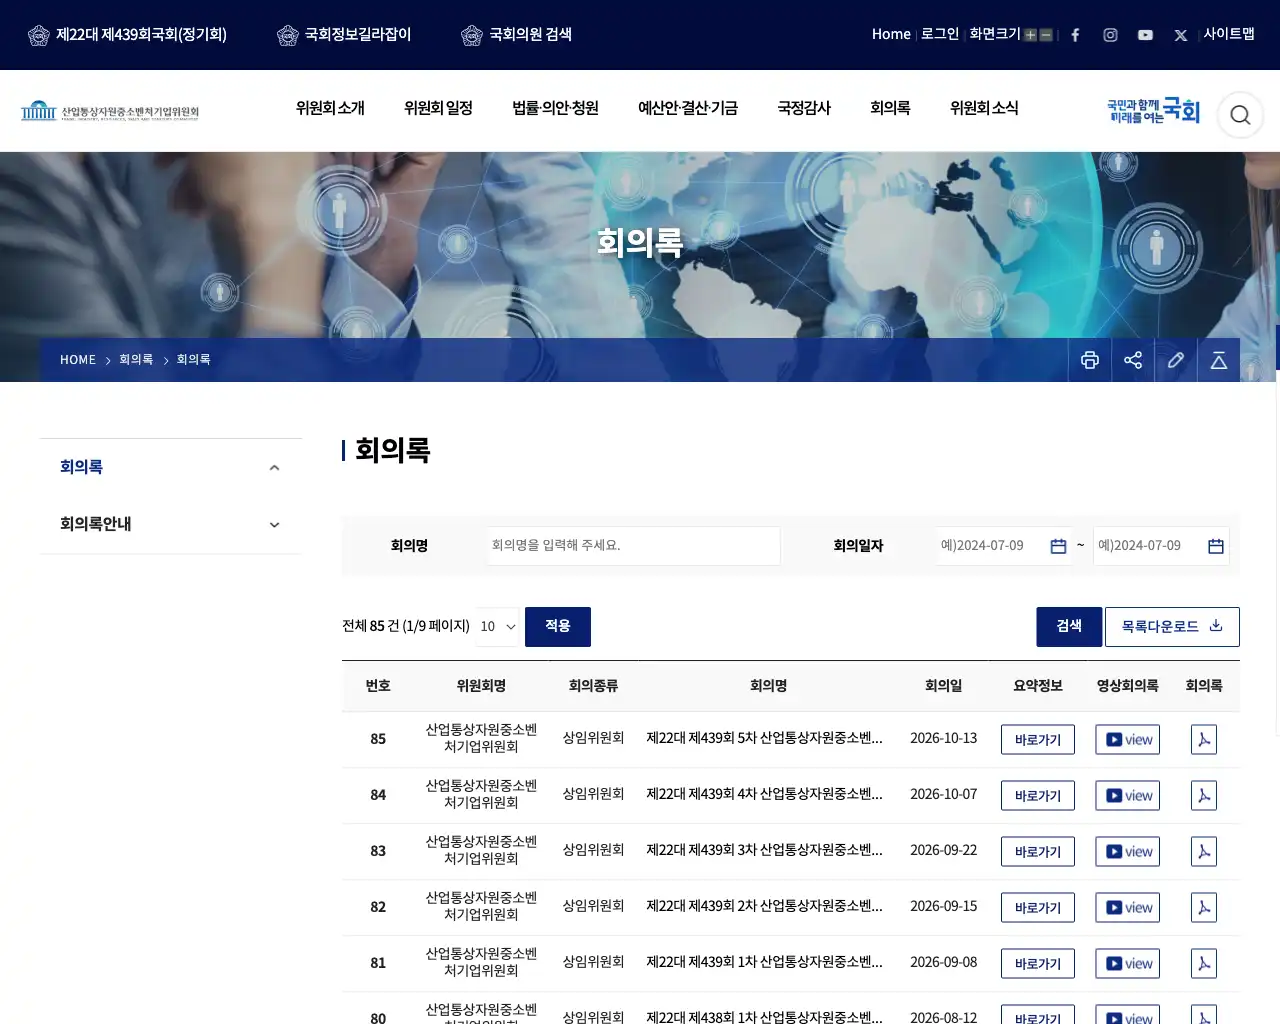Open the YouTube icon link
1280x1024 pixels.
coord(1145,35)
